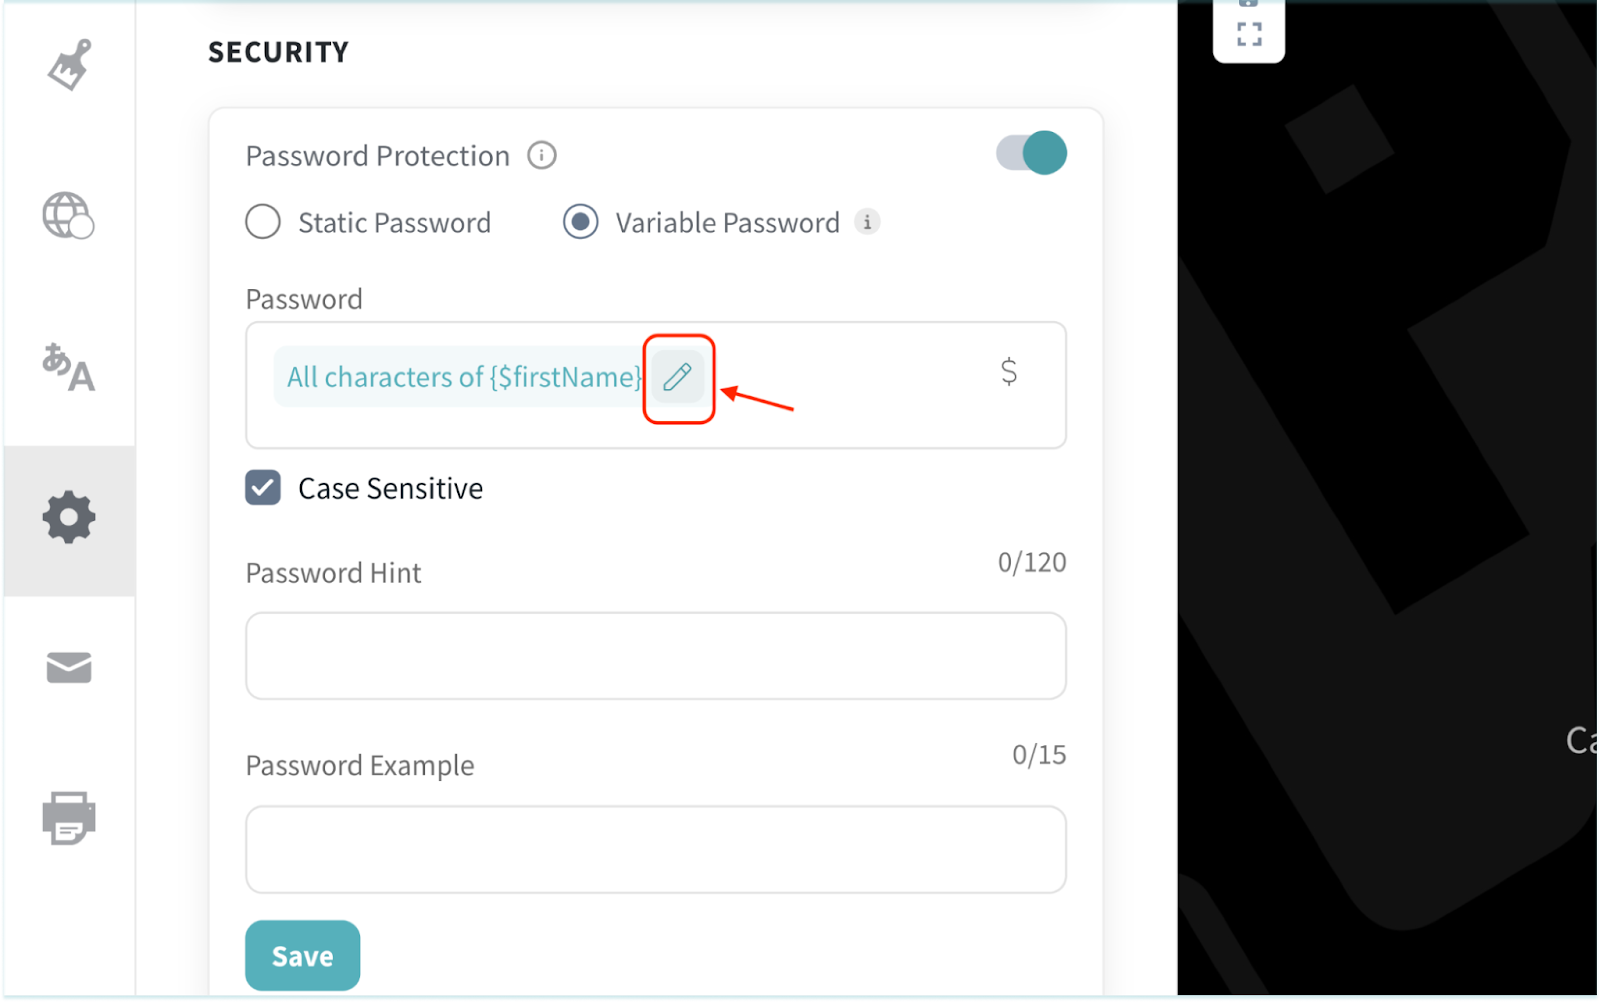The image size is (1600, 1003).
Task: Select the Variable Password radio button
Action: (581, 222)
